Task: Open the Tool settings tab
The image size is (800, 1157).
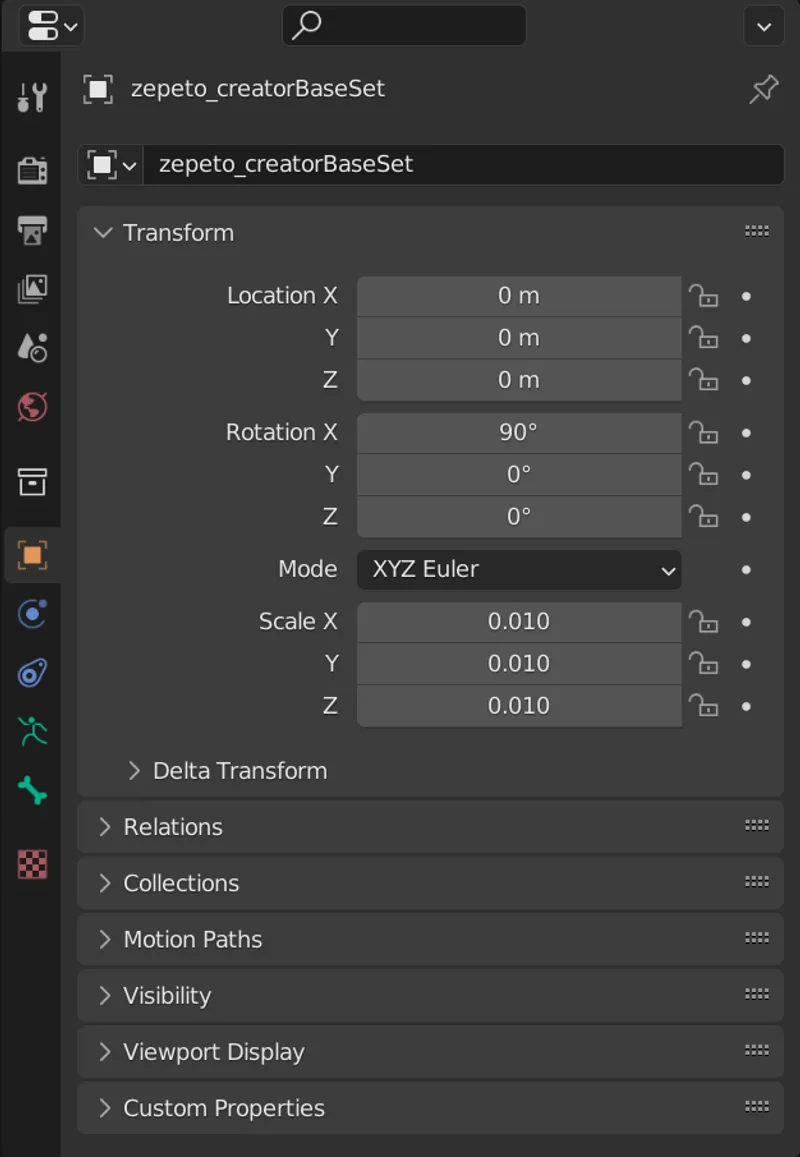Action: point(31,96)
